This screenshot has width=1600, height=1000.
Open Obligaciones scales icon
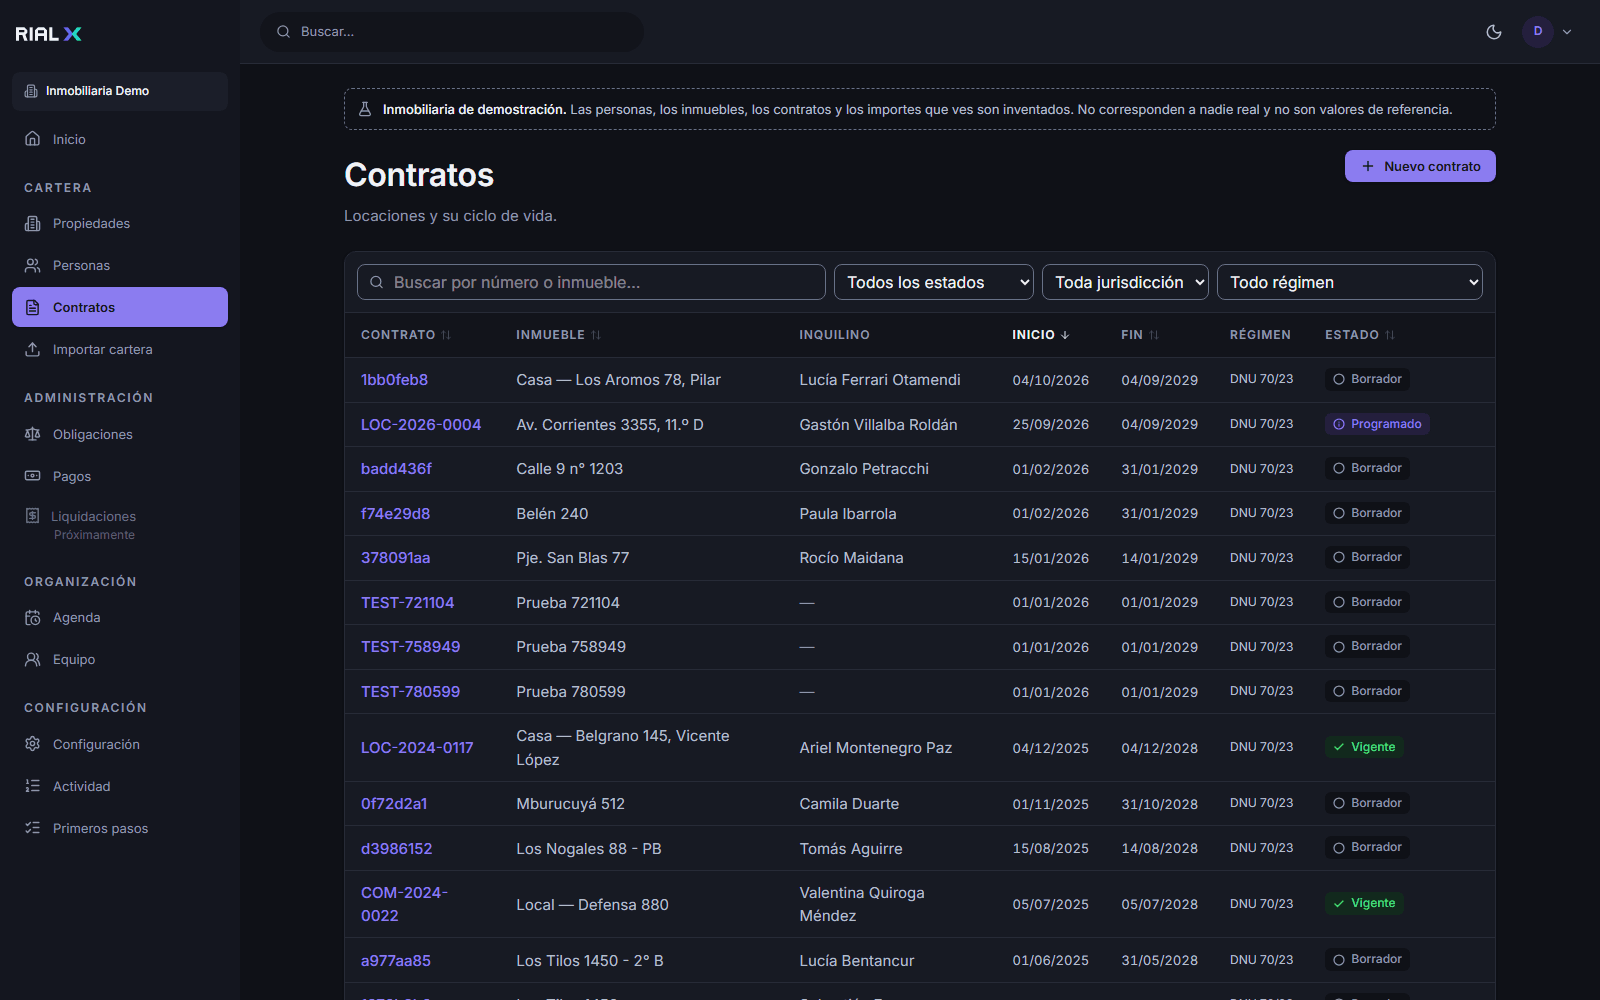(33, 434)
